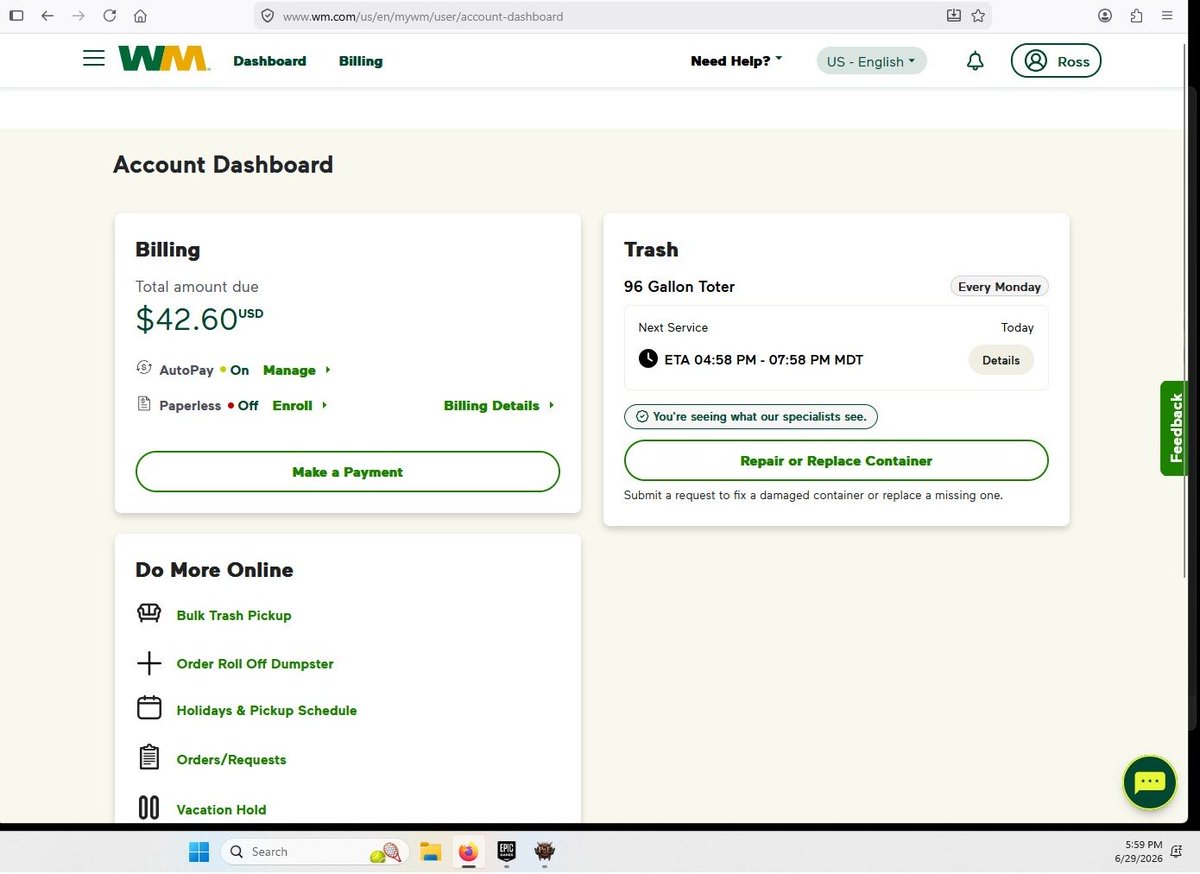Expand the Need Help? dropdown

[x=736, y=61]
